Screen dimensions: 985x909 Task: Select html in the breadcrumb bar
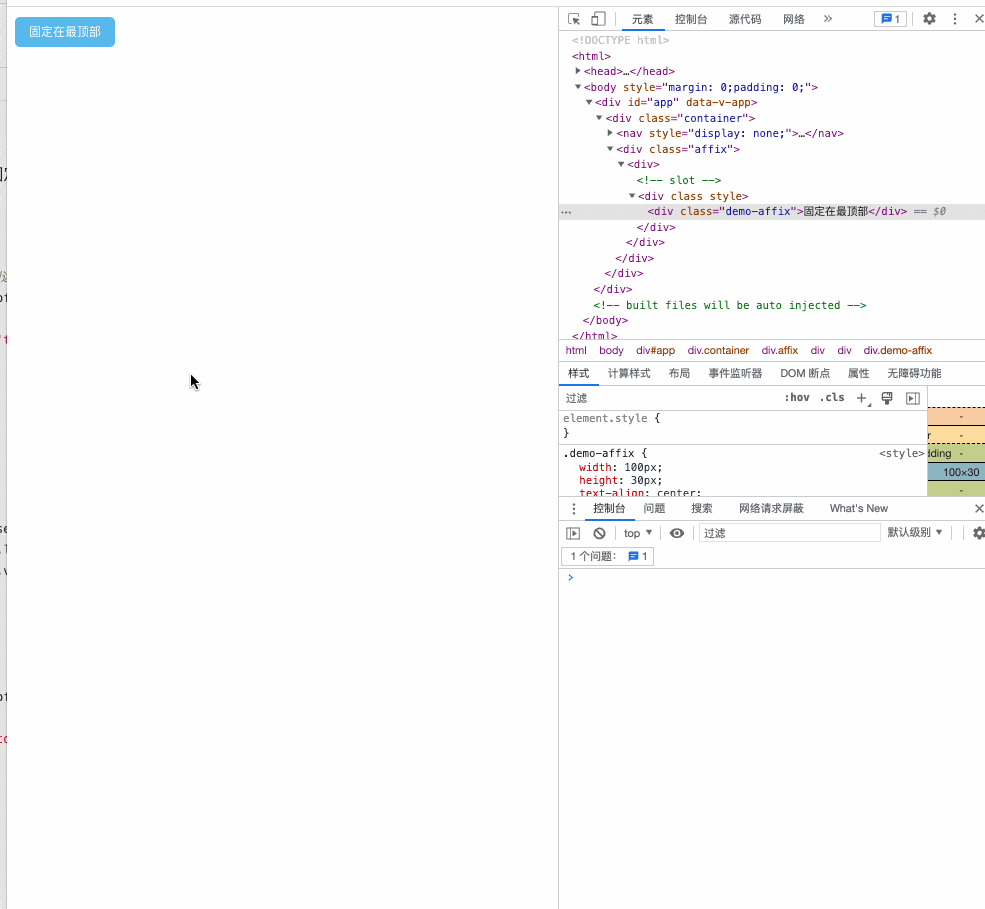[x=576, y=351]
